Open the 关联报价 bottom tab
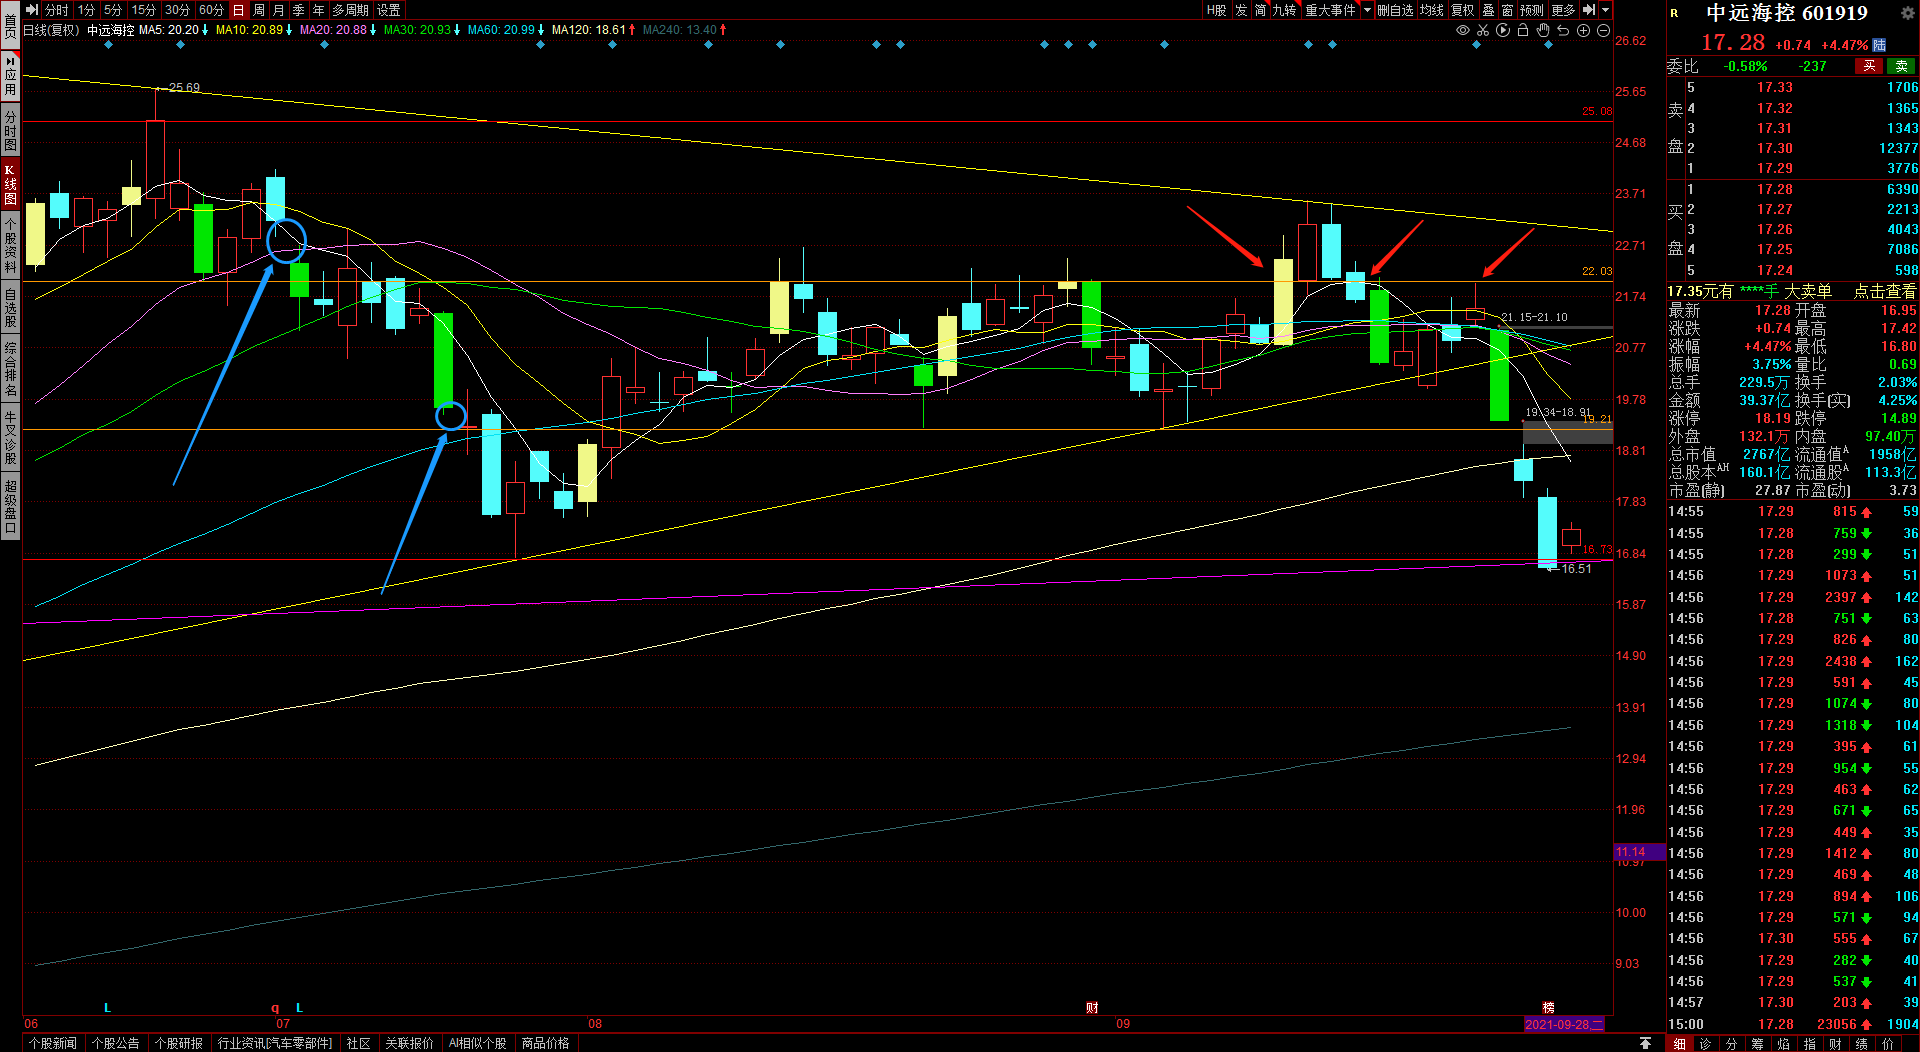The width and height of the screenshot is (1920, 1052). (410, 1043)
